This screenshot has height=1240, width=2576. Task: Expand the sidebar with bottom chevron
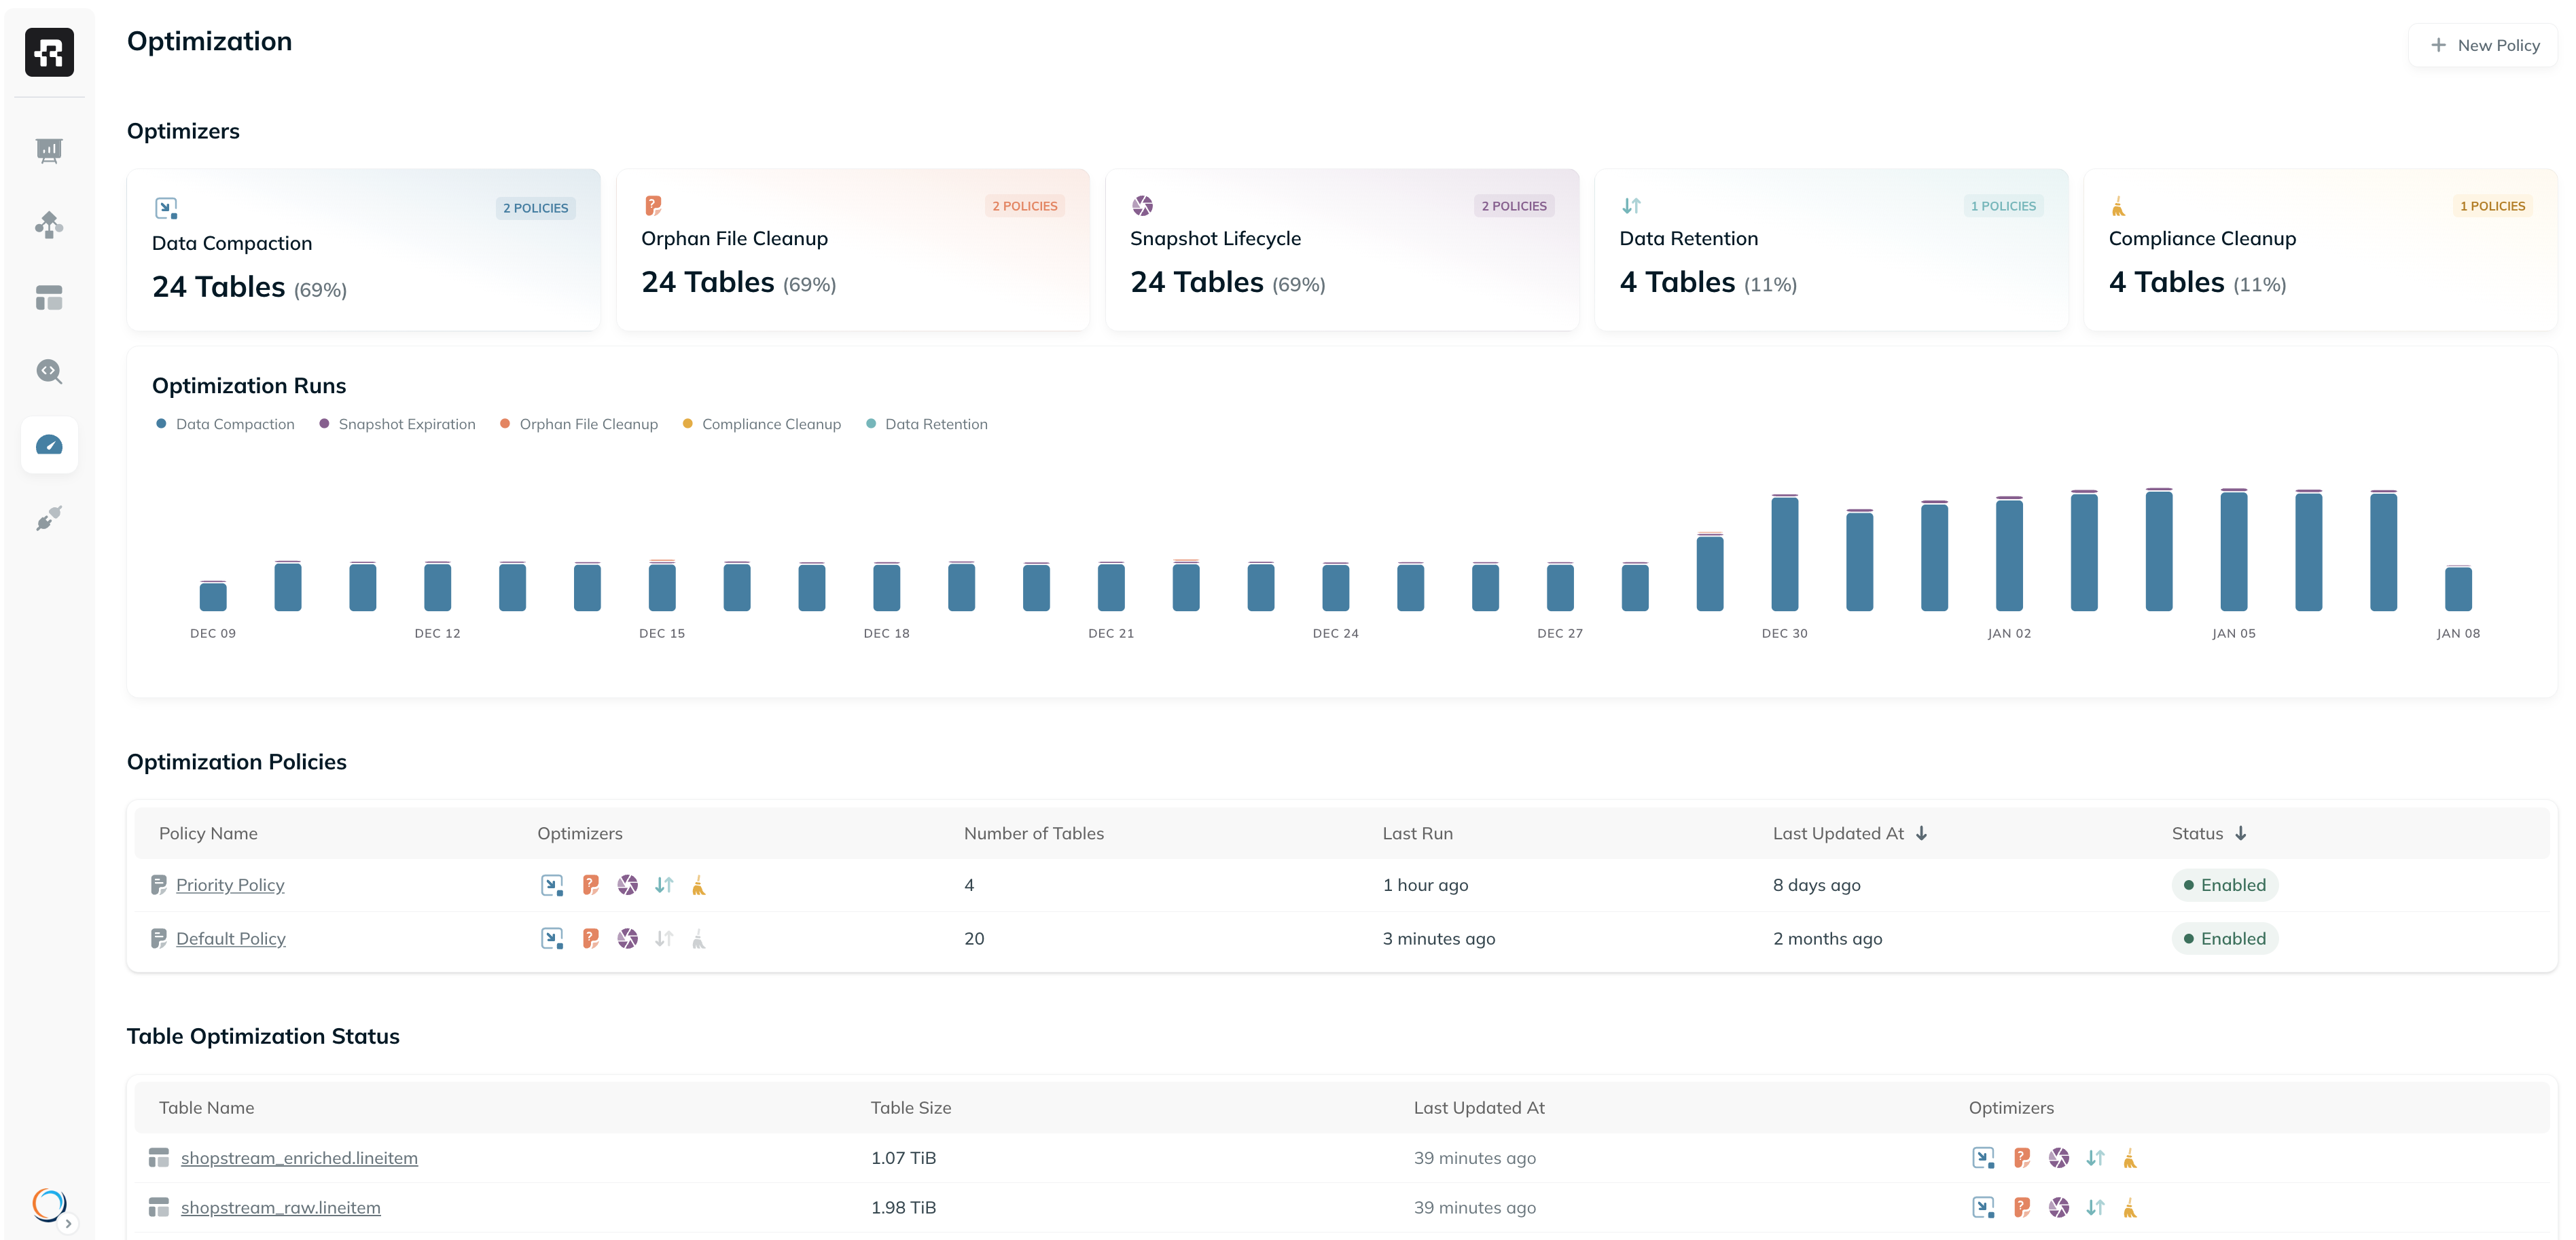click(68, 1223)
